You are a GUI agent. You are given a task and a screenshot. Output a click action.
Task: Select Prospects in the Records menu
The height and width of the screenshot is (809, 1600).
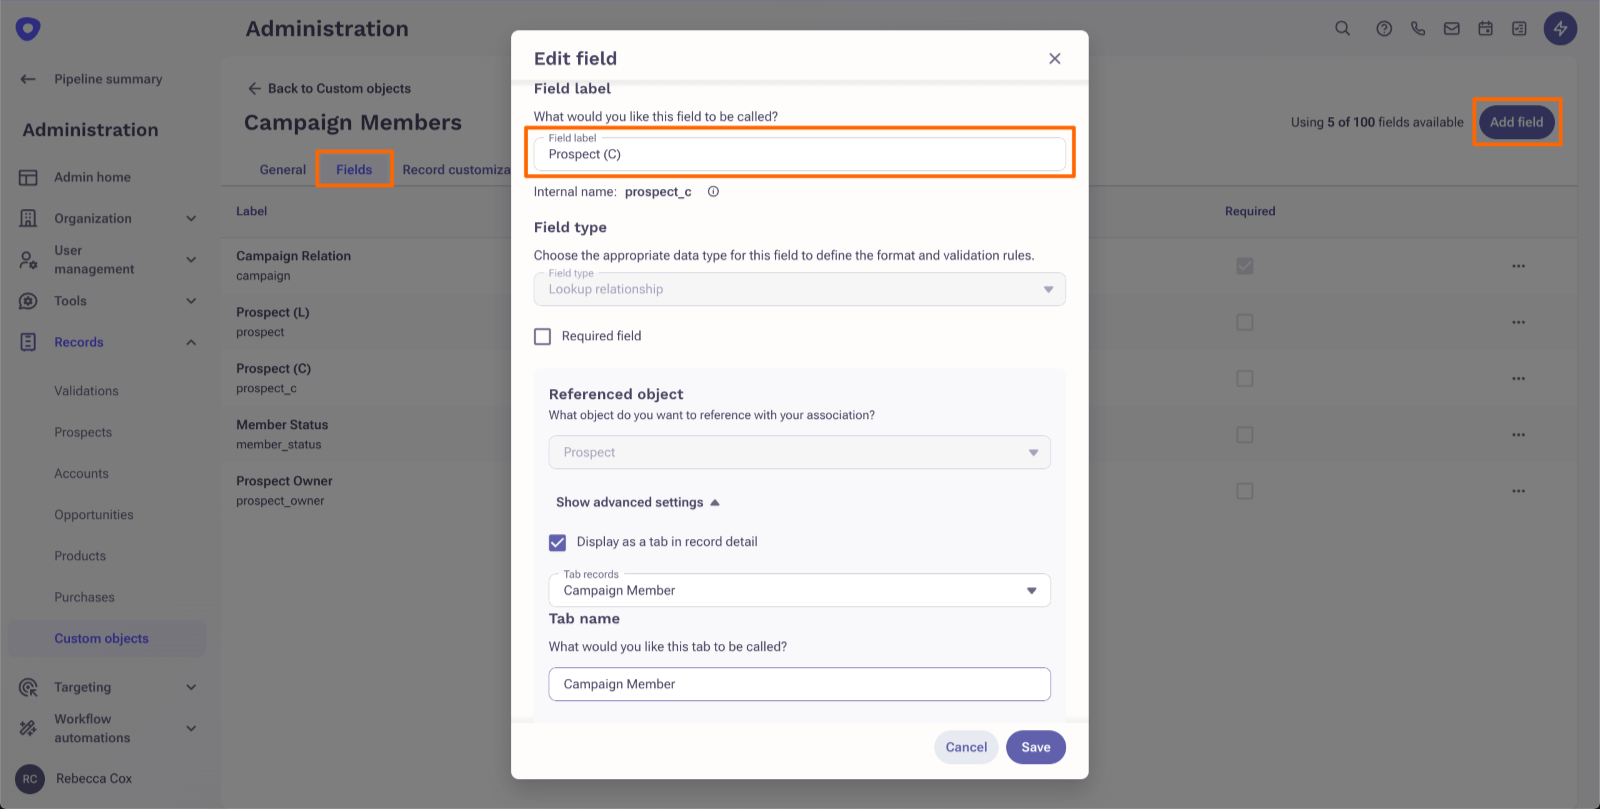[x=83, y=432]
